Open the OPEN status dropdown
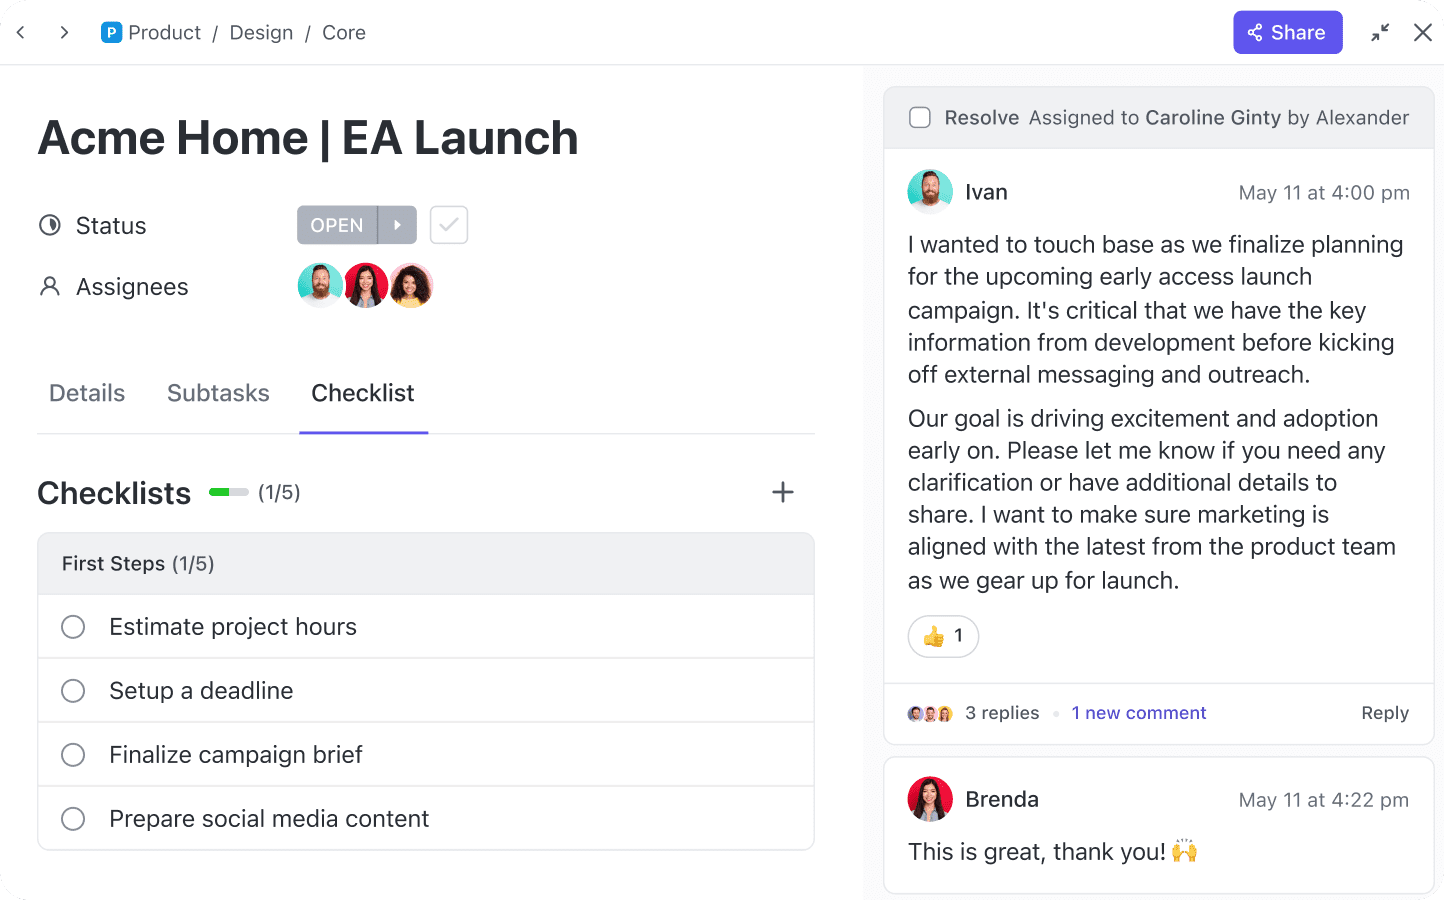 tap(337, 225)
